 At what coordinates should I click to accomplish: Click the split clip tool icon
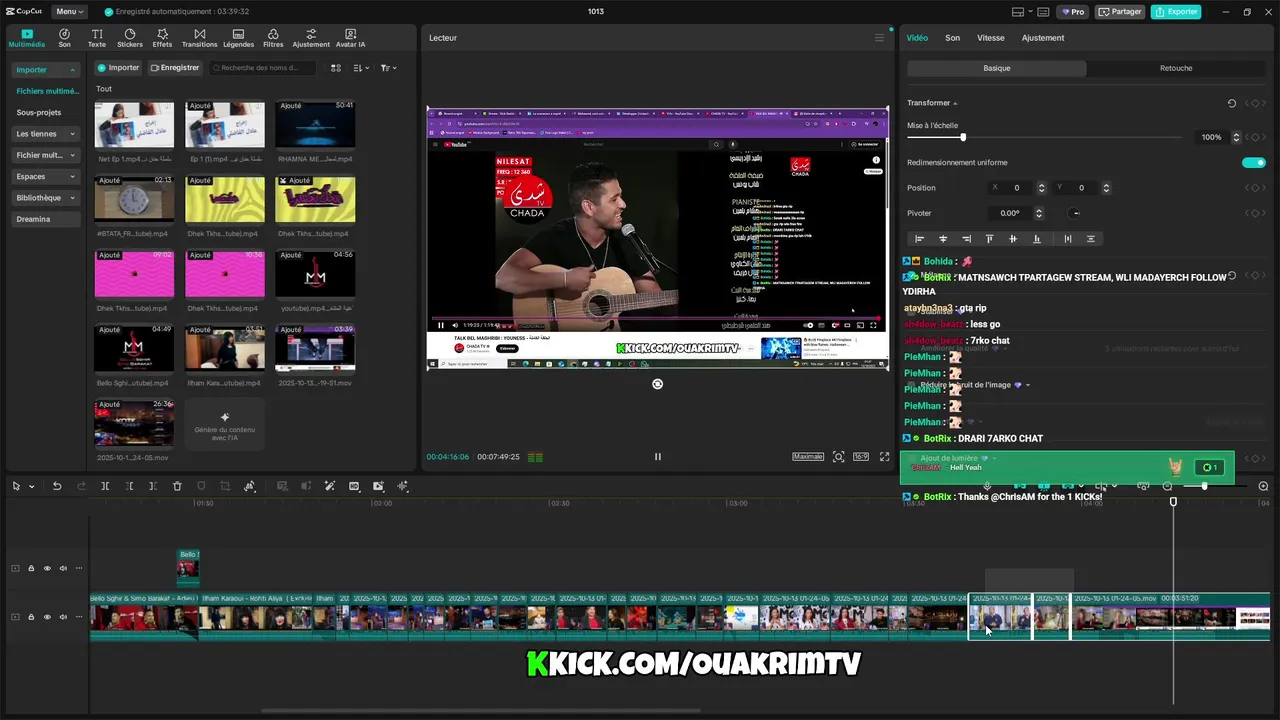(x=105, y=486)
